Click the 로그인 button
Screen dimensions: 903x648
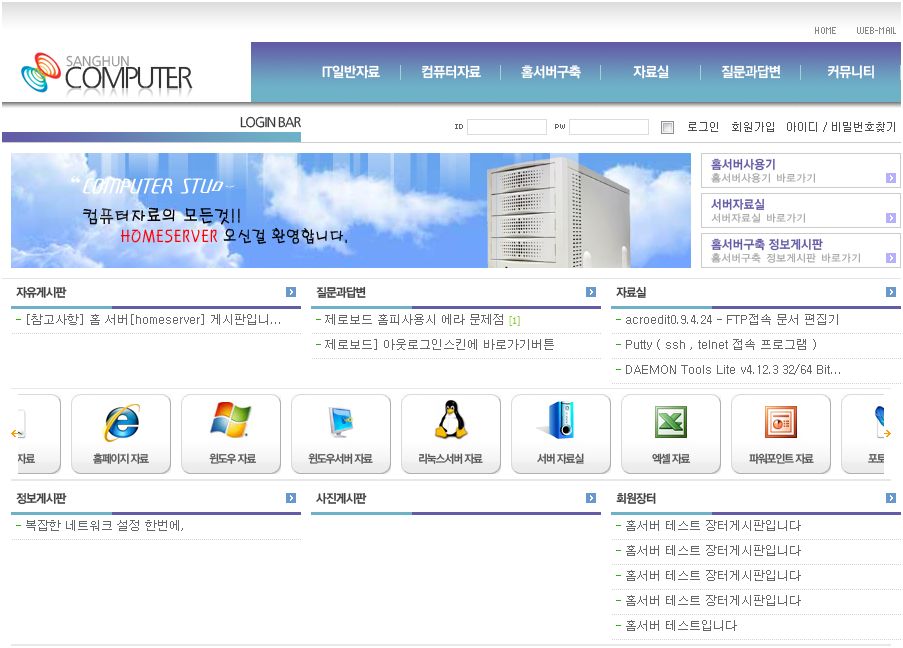point(703,127)
